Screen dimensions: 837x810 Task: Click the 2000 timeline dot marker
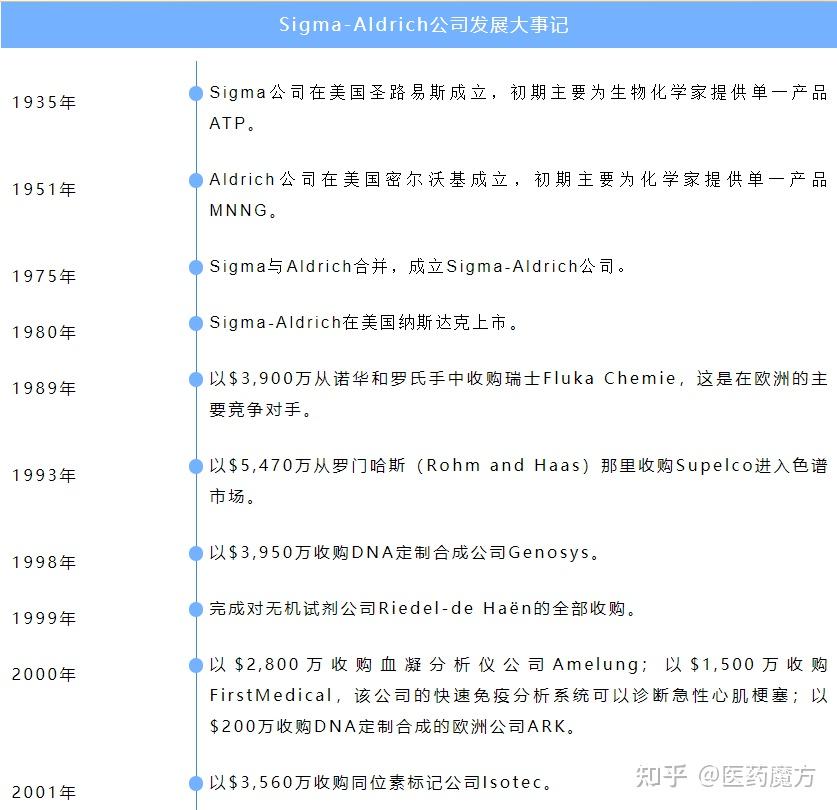pyautogui.click(x=194, y=663)
